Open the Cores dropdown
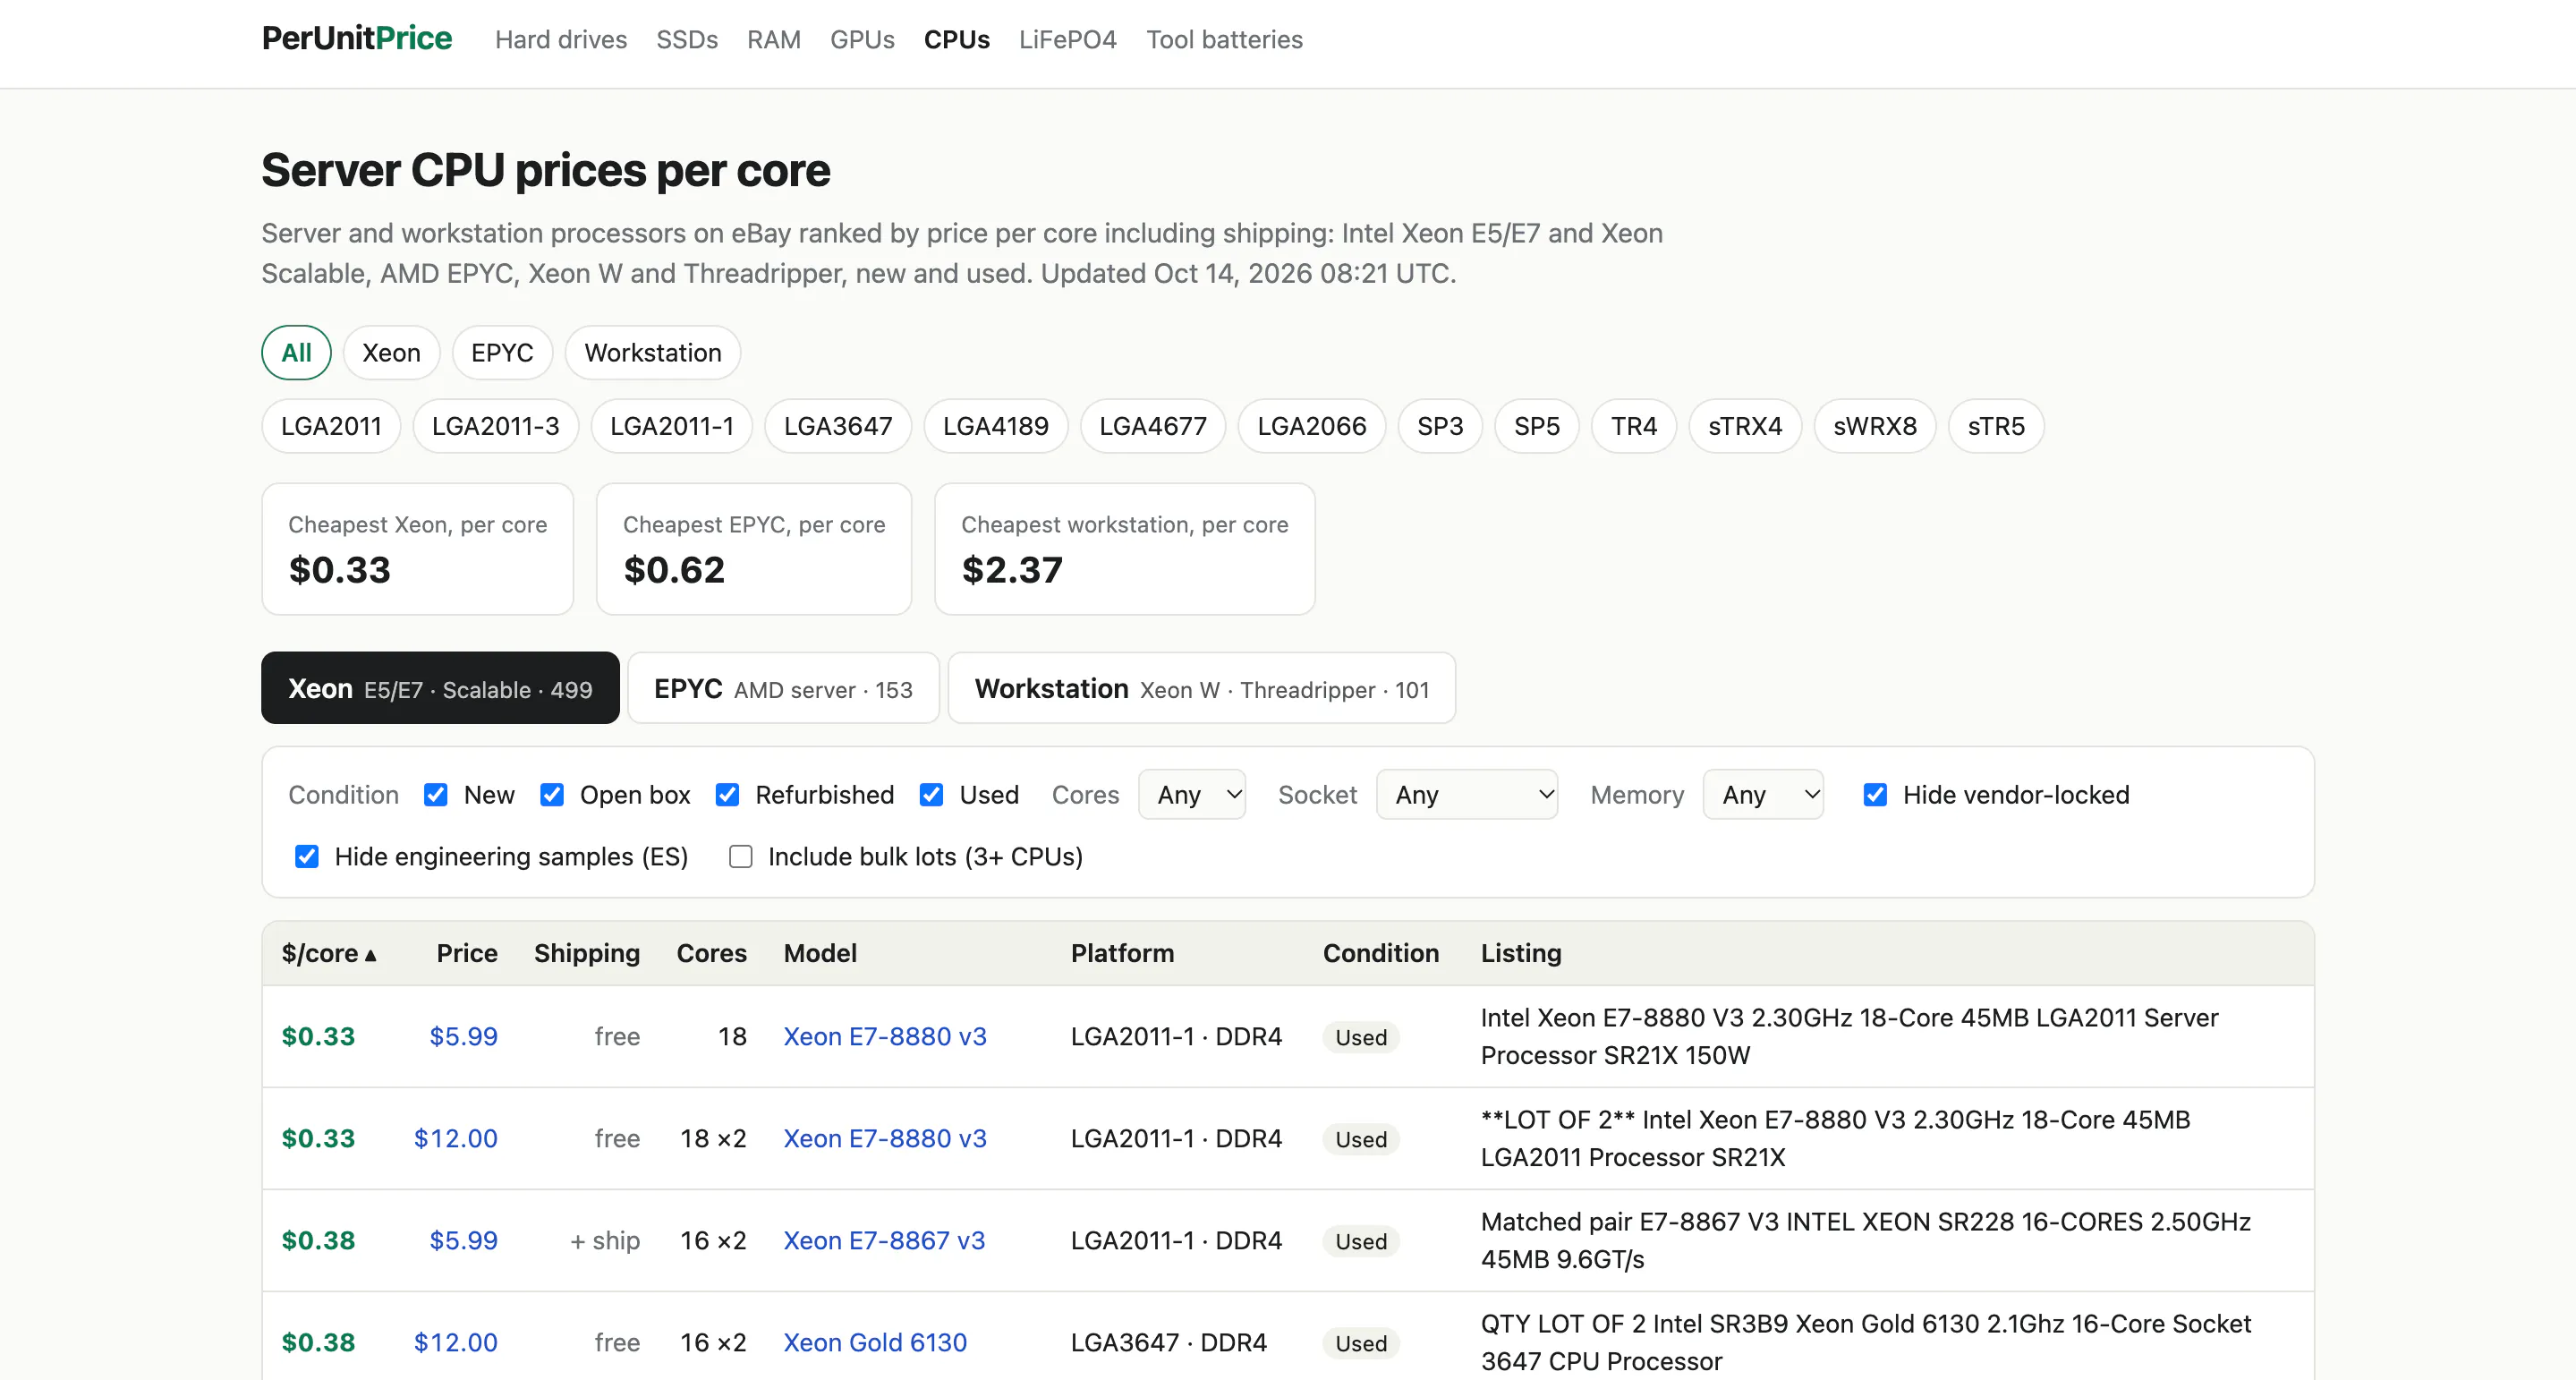Viewport: 2576px width, 1380px height. [1192, 795]
